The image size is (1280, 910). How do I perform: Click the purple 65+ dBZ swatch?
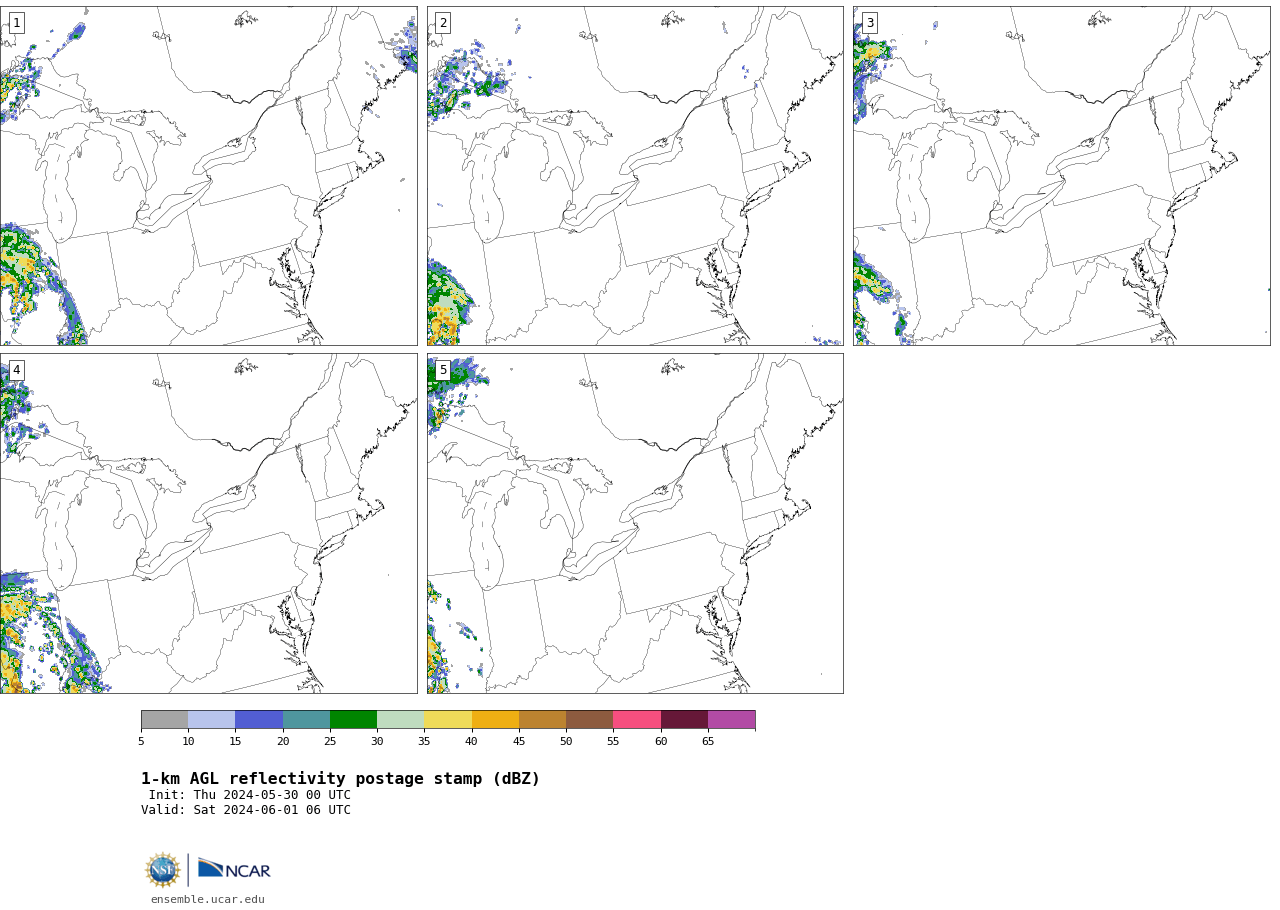[731, 720]
